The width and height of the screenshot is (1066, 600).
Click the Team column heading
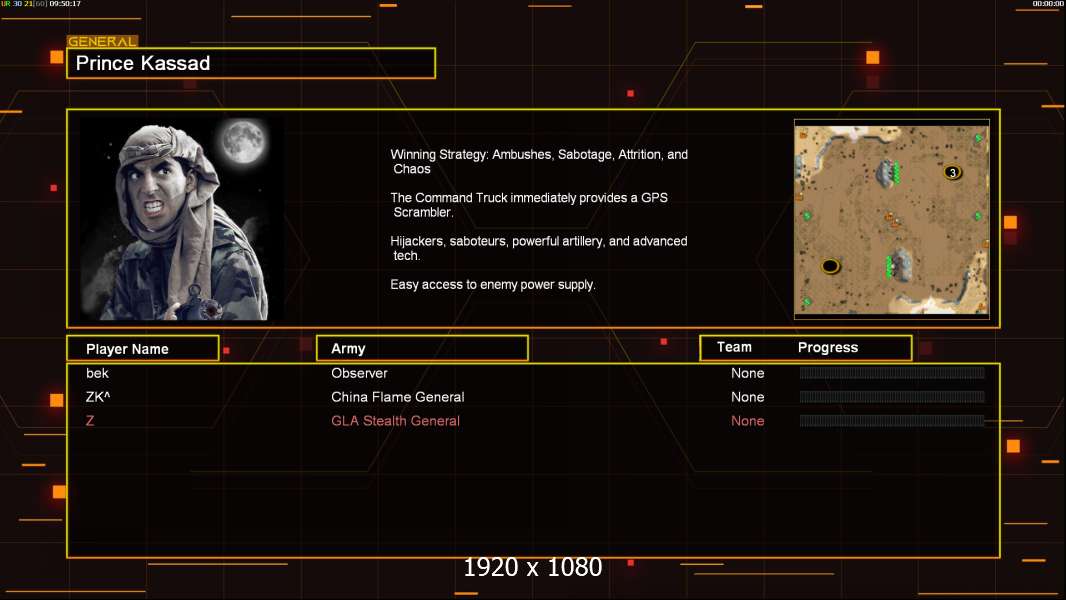click(734, 347)
